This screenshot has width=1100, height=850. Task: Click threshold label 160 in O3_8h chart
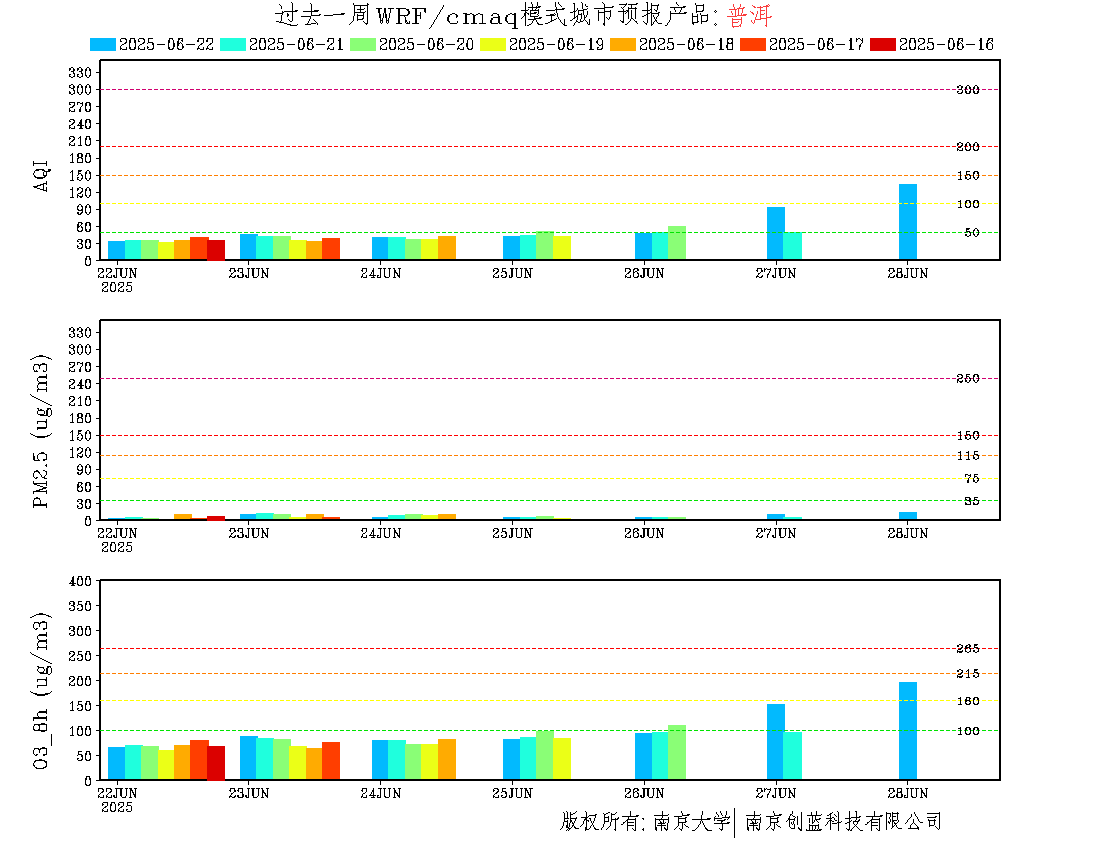(968, 701)
